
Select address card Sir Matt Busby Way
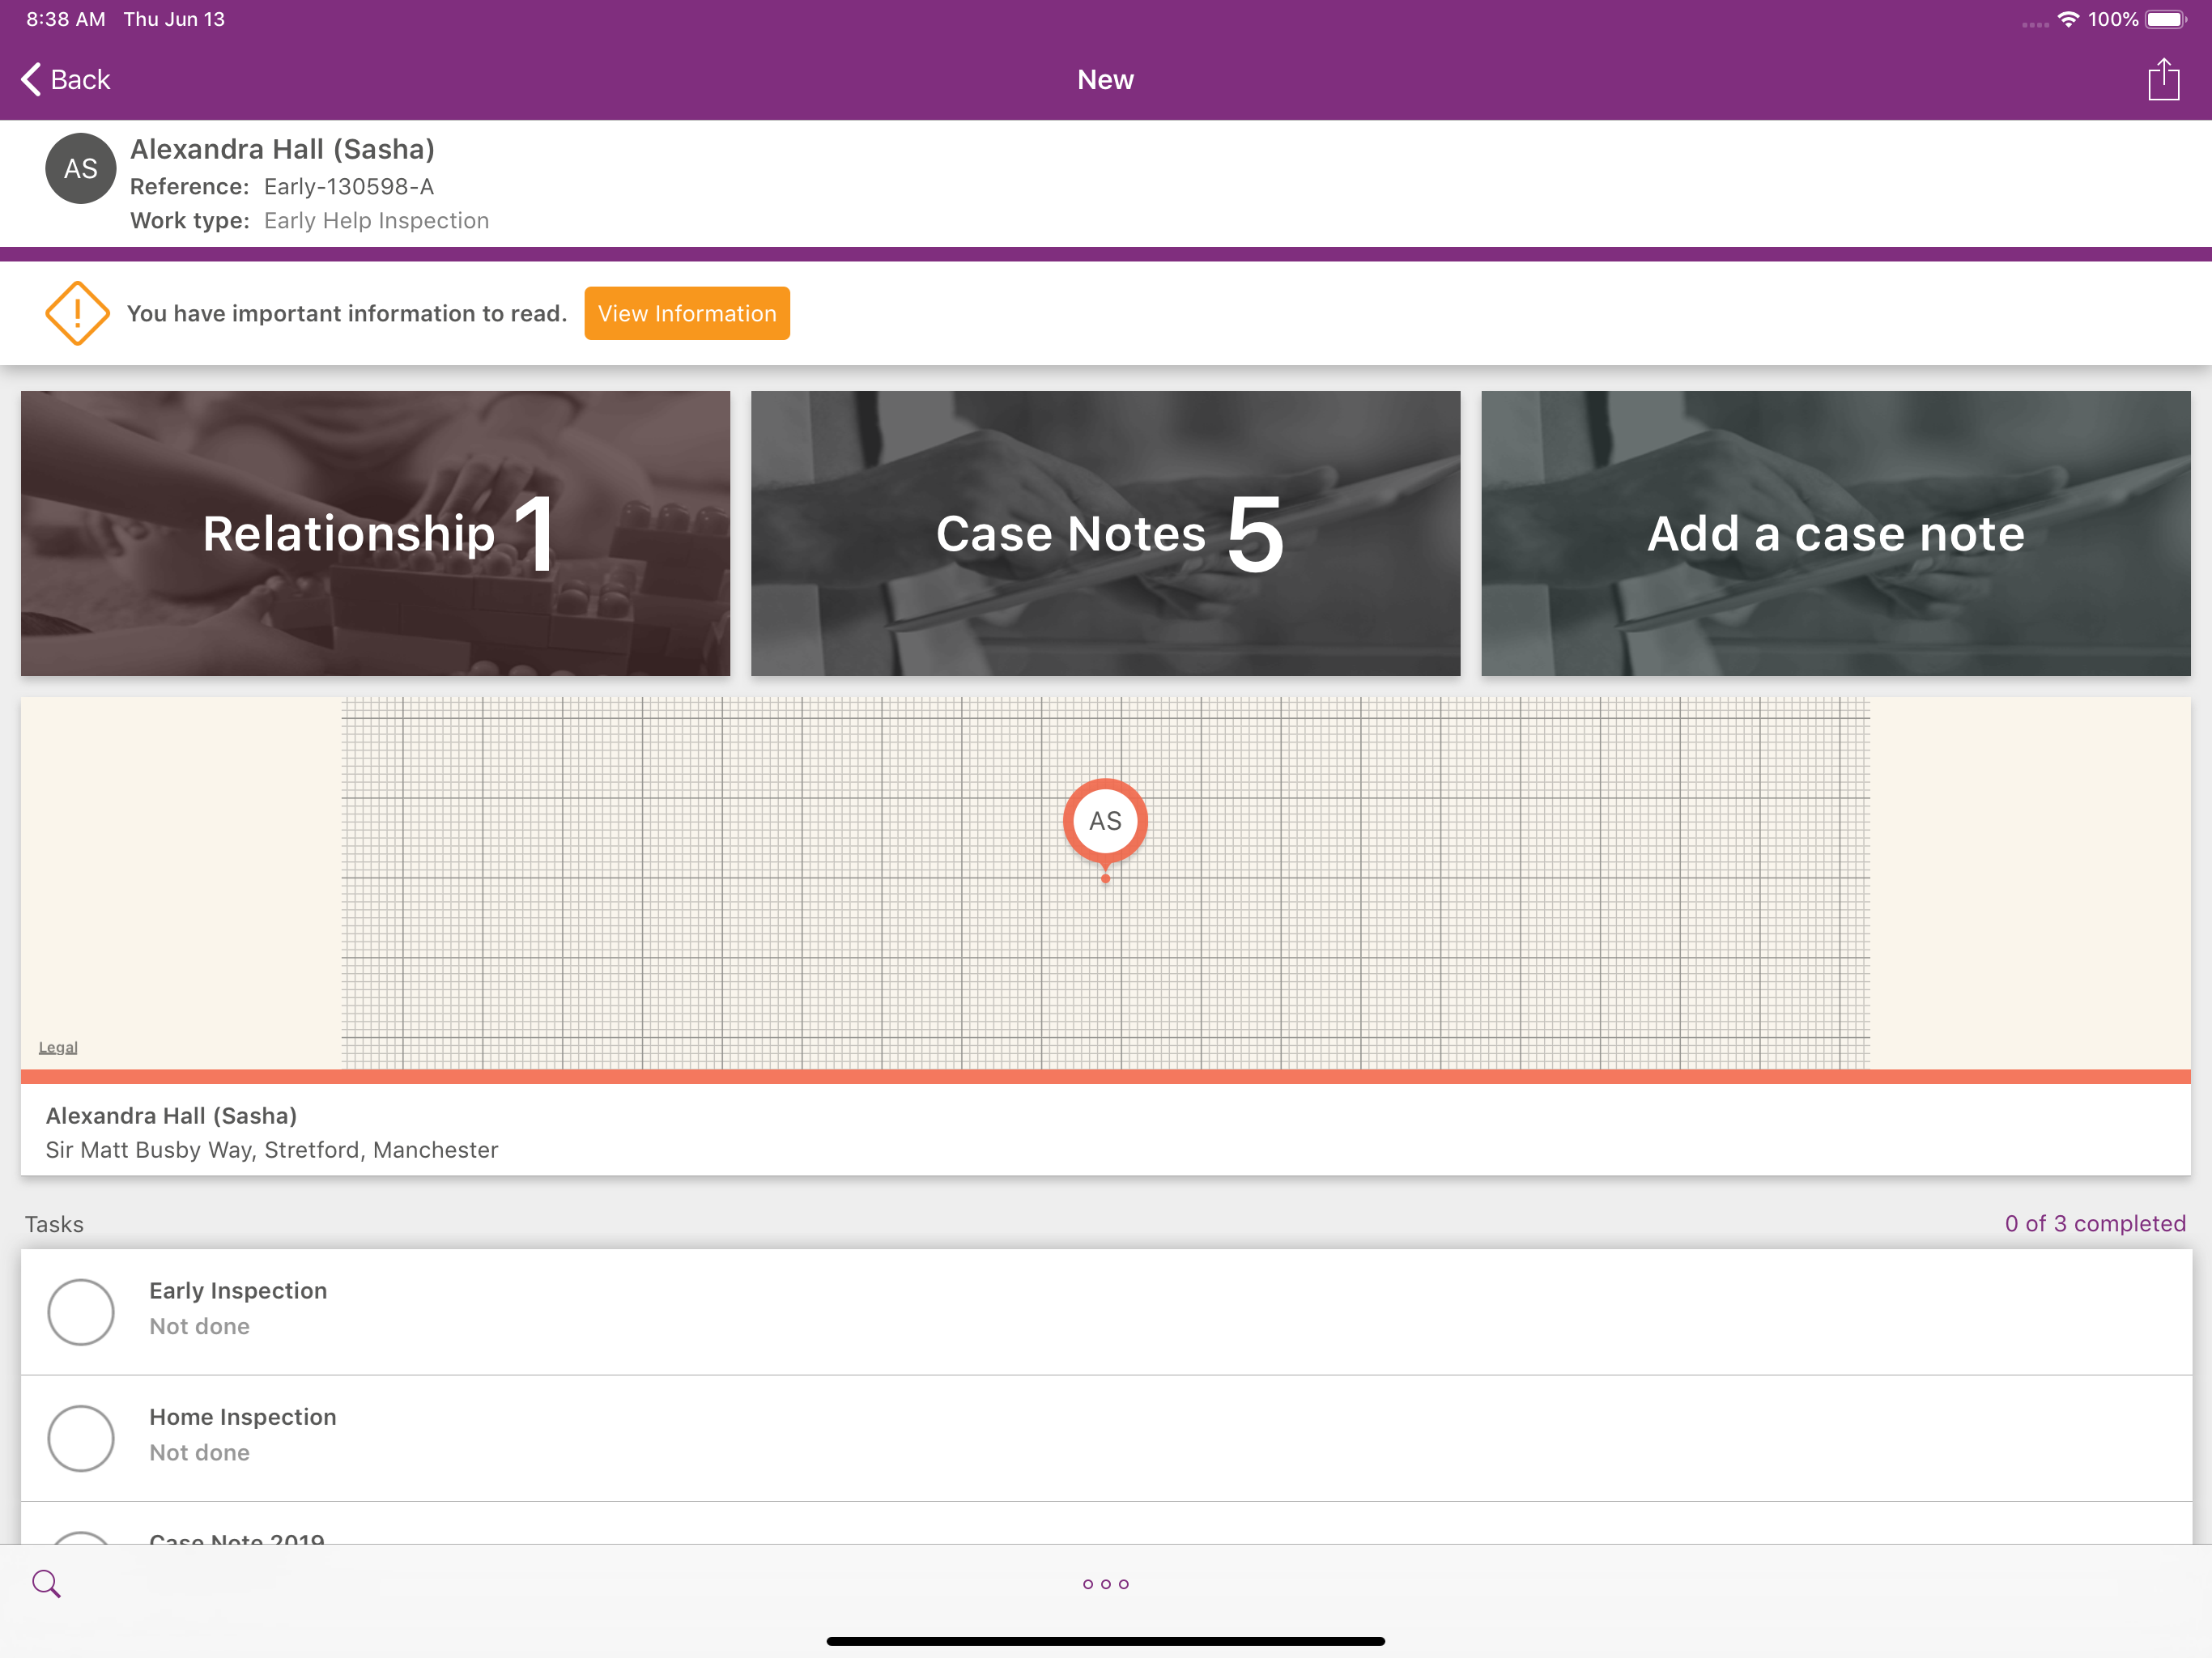tap(1106, 1132)
